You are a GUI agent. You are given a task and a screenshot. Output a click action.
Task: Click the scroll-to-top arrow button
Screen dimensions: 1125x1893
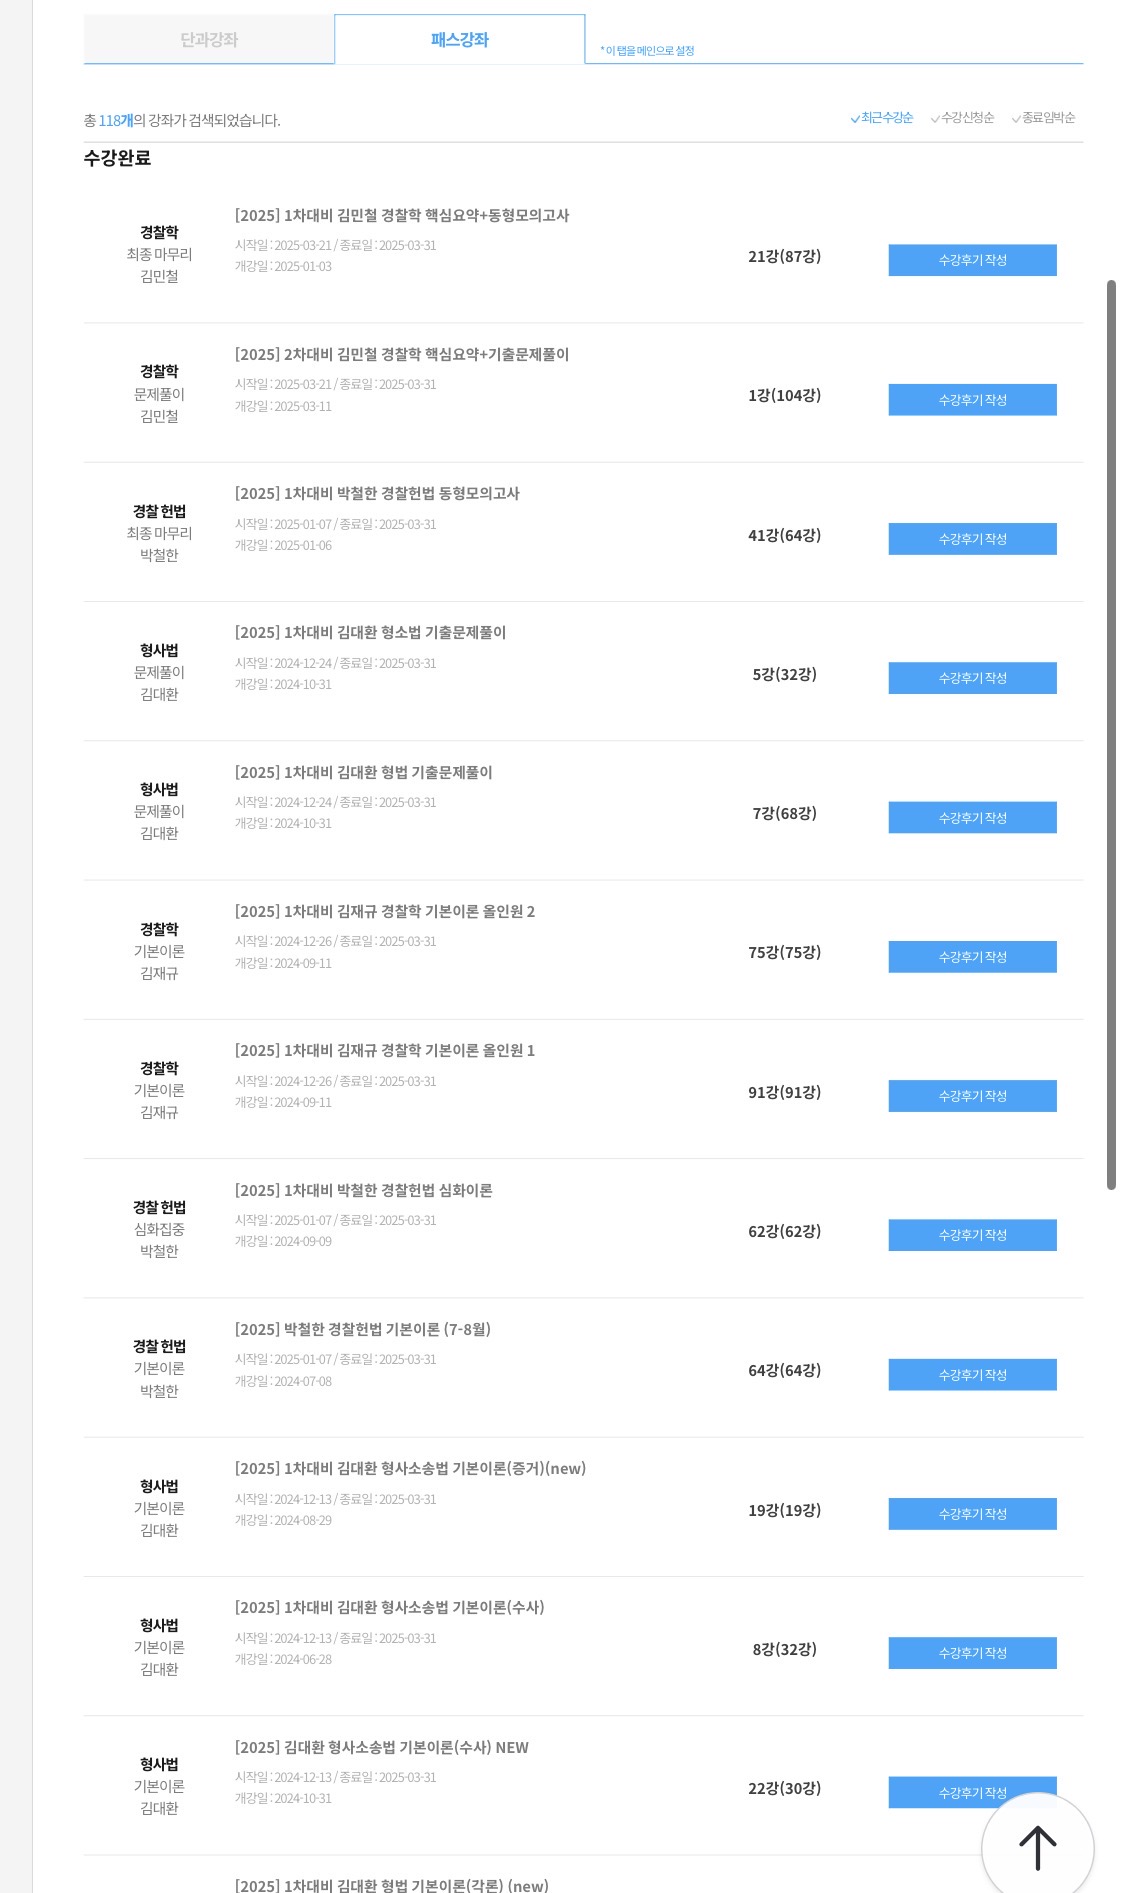coord(1037,1847)
